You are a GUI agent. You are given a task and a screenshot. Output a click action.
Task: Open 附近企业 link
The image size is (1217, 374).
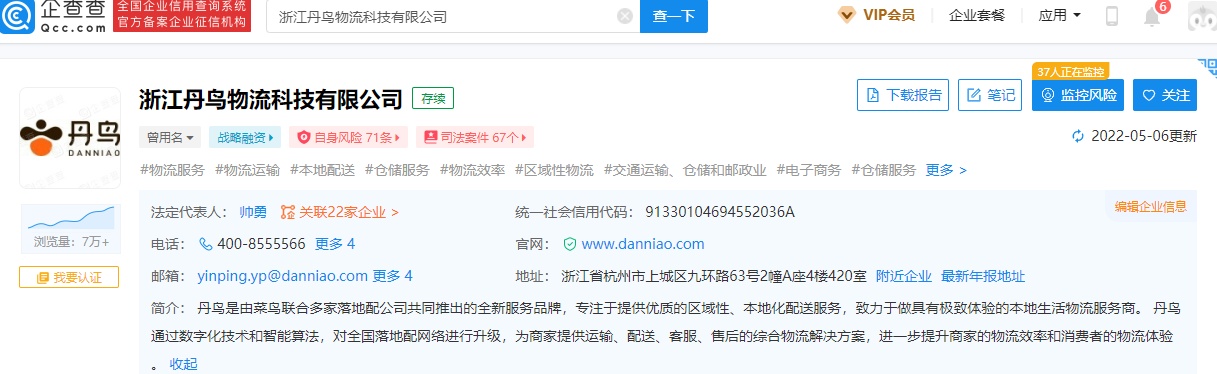pos(904,276)
